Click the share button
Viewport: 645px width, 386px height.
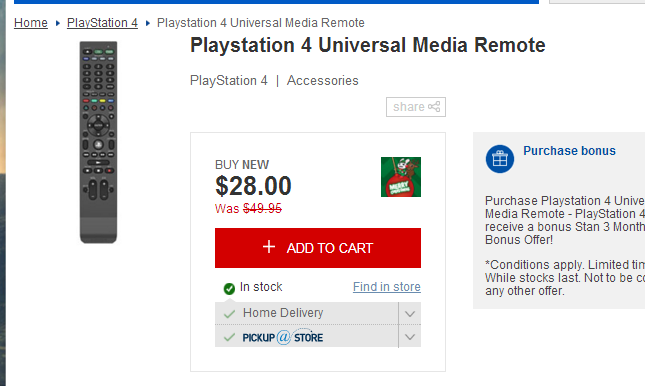(x=416, y=107)
